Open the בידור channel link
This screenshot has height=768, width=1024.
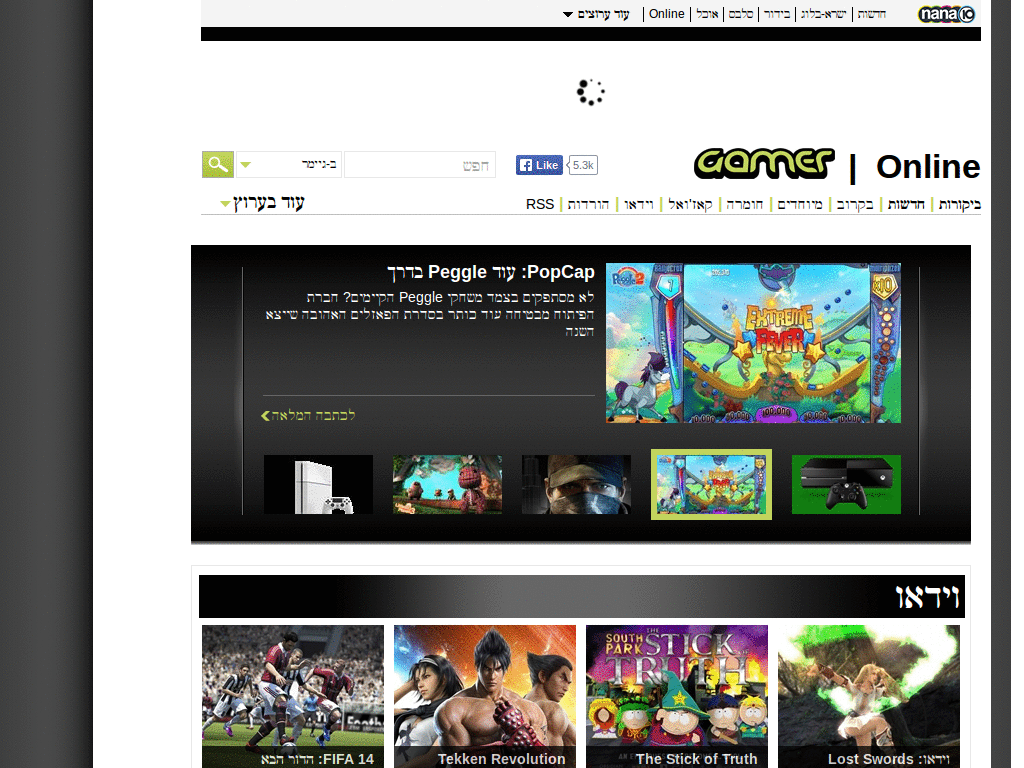[x=777, y=14]
